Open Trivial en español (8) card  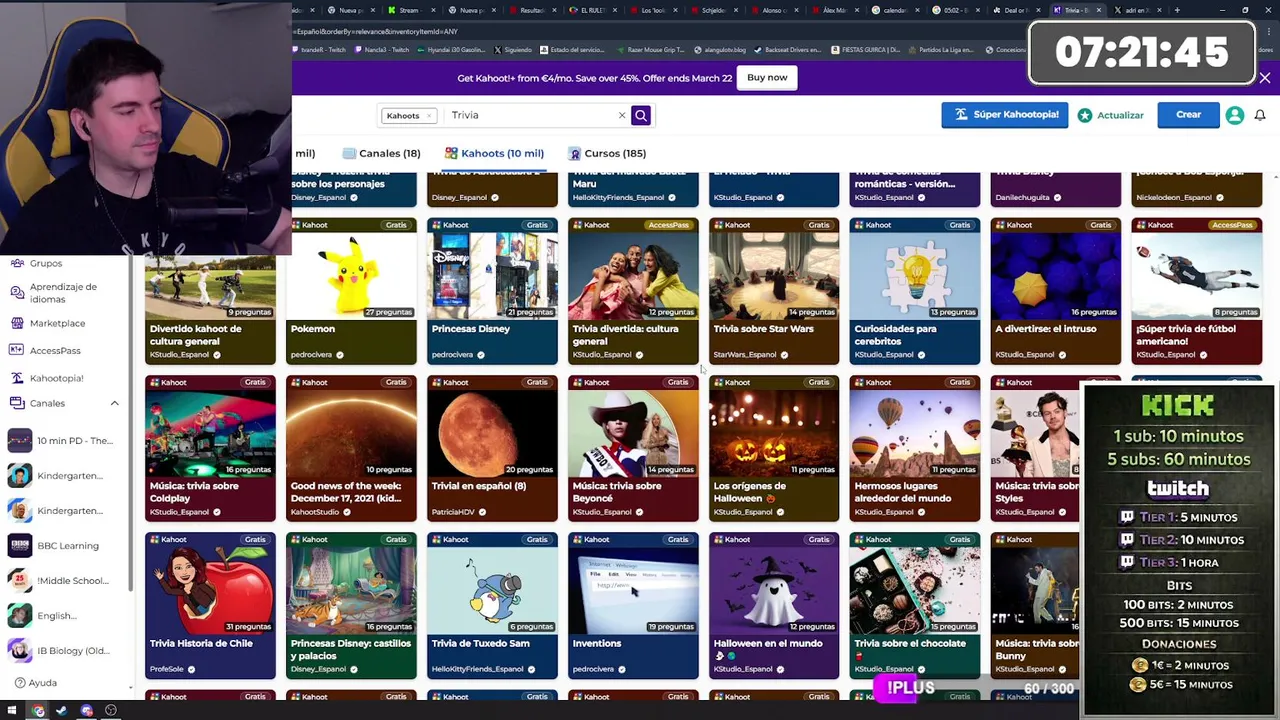pyautogui.click(x=492, y=448)
